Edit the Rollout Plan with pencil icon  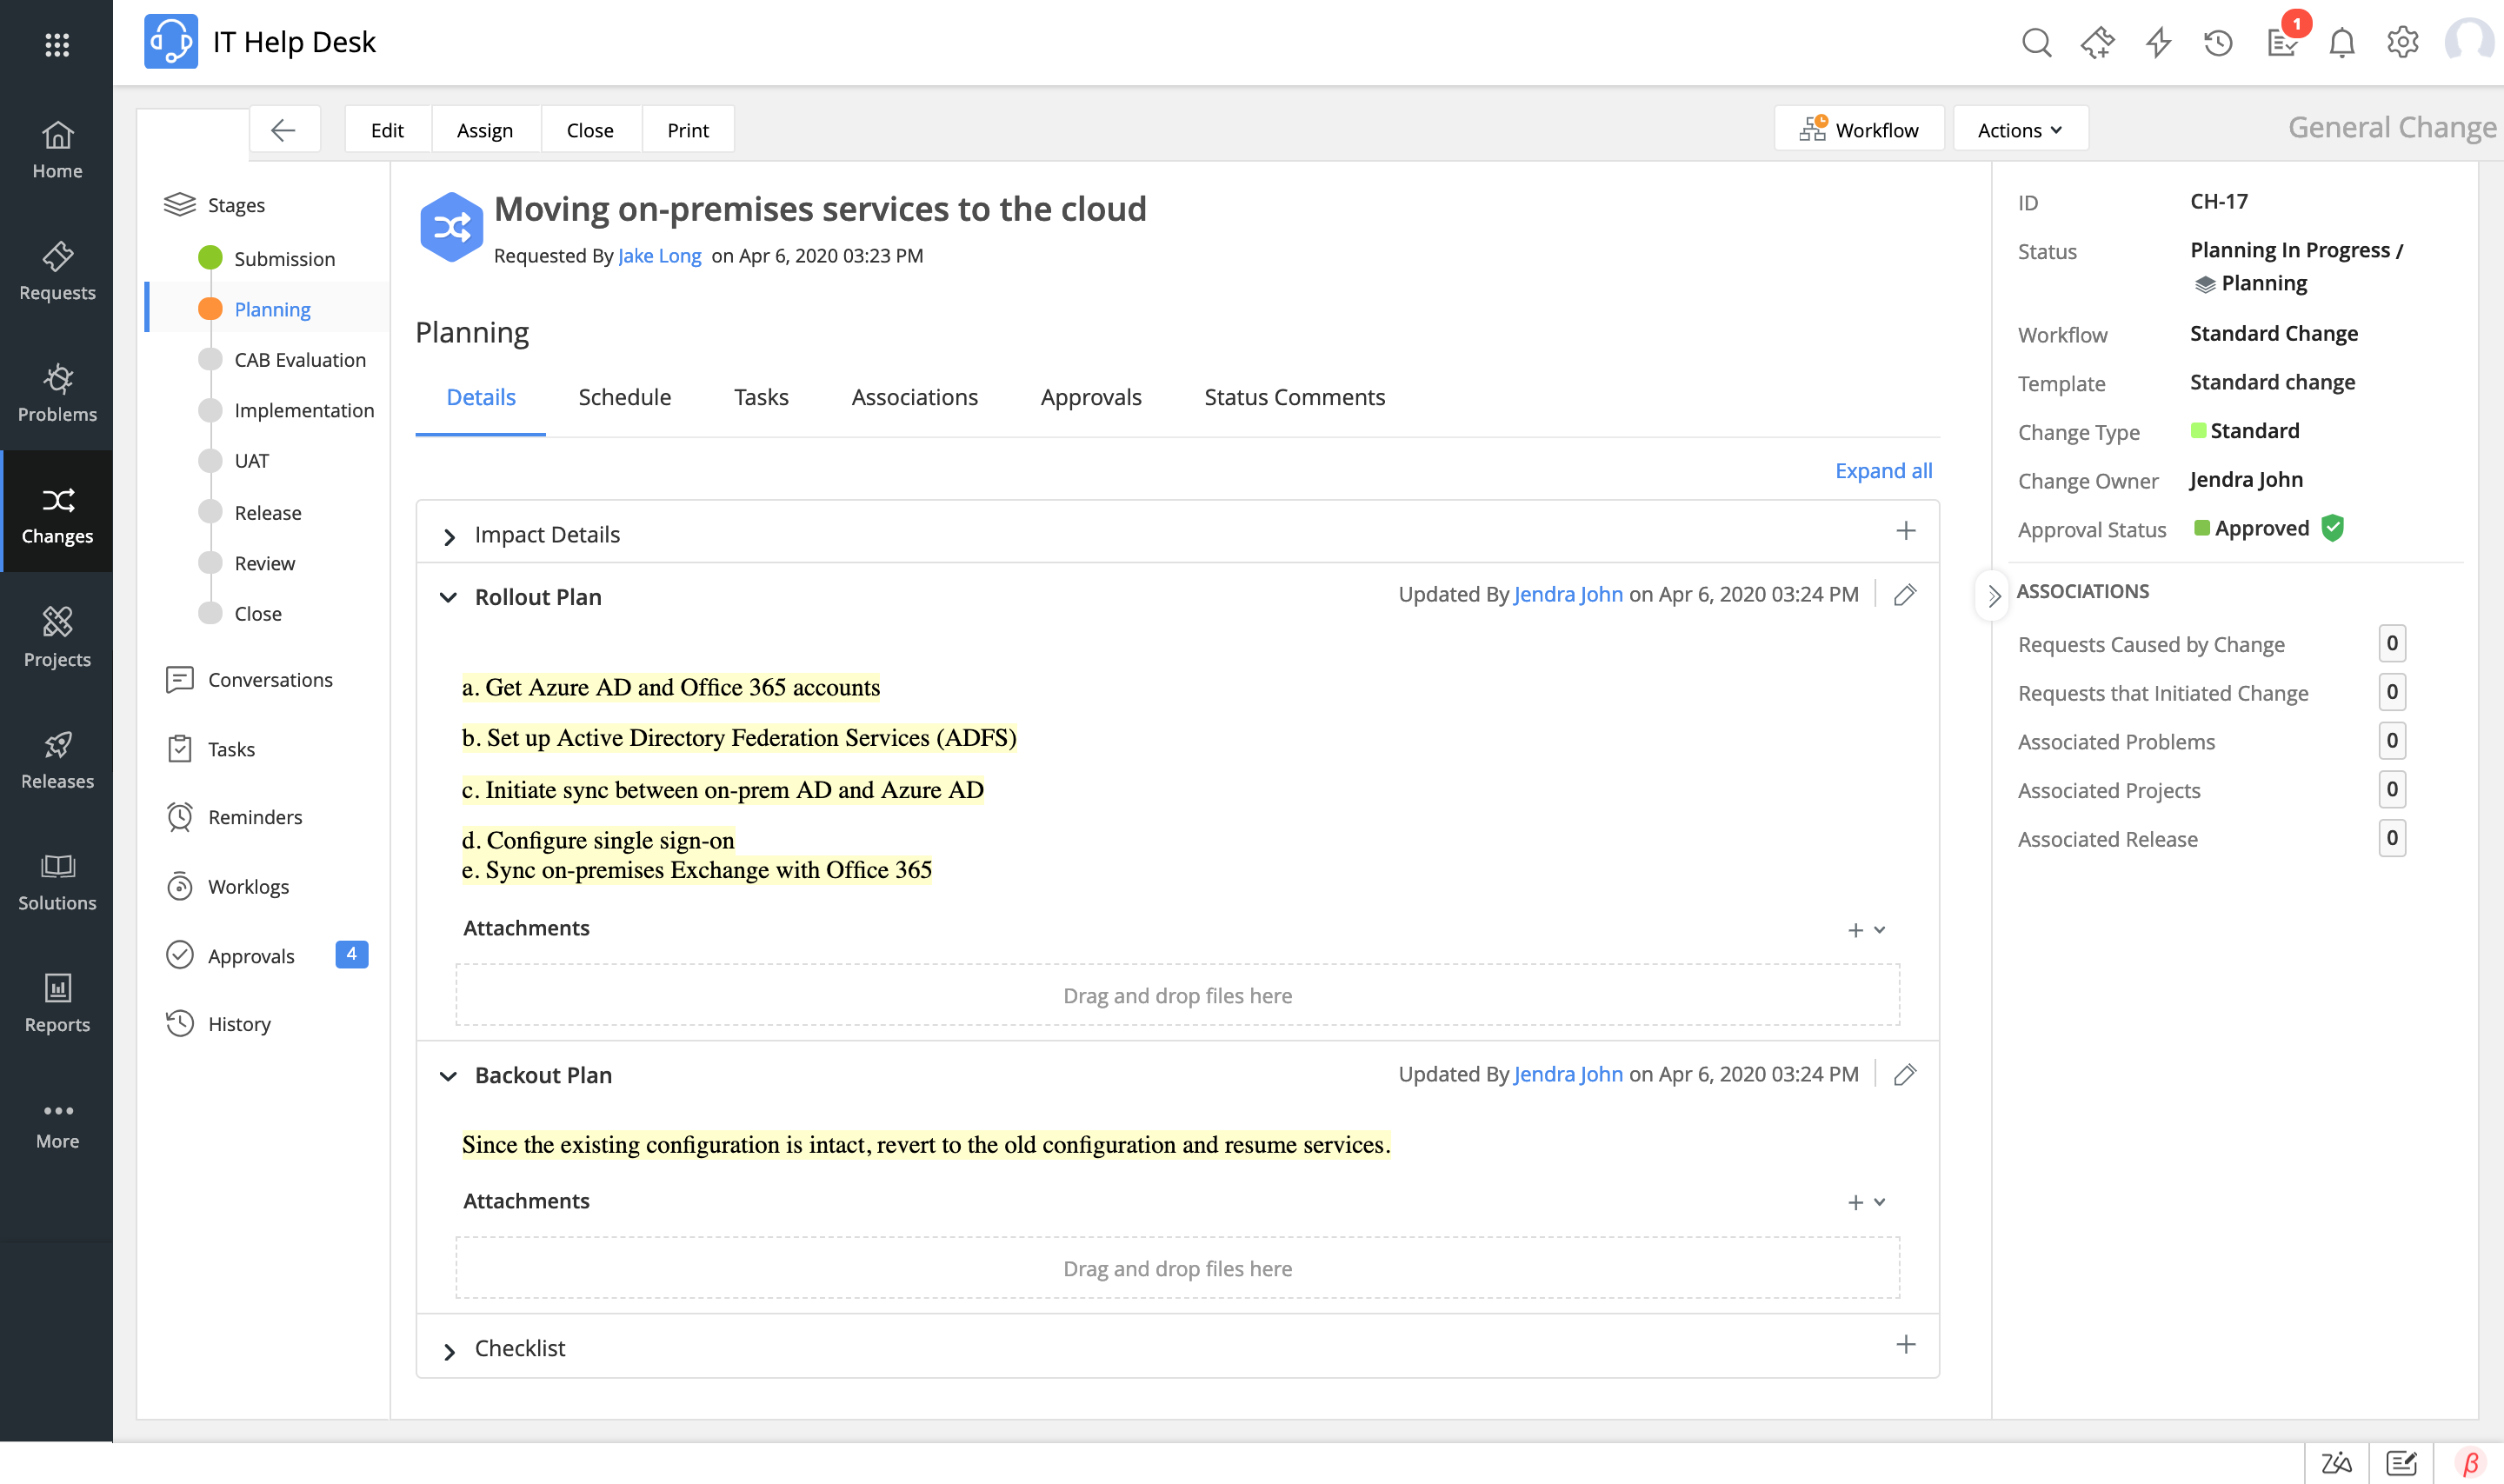click(1905, 595)
